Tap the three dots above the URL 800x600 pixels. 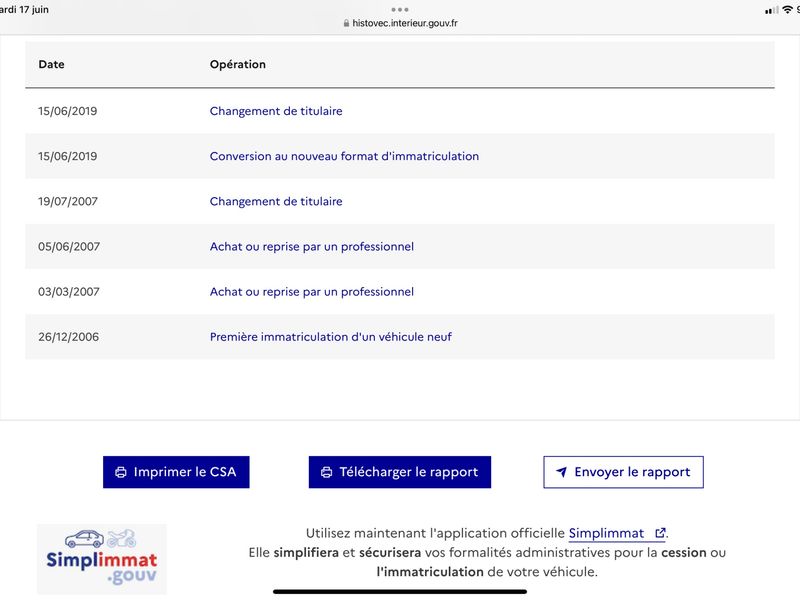click(399, 10)
